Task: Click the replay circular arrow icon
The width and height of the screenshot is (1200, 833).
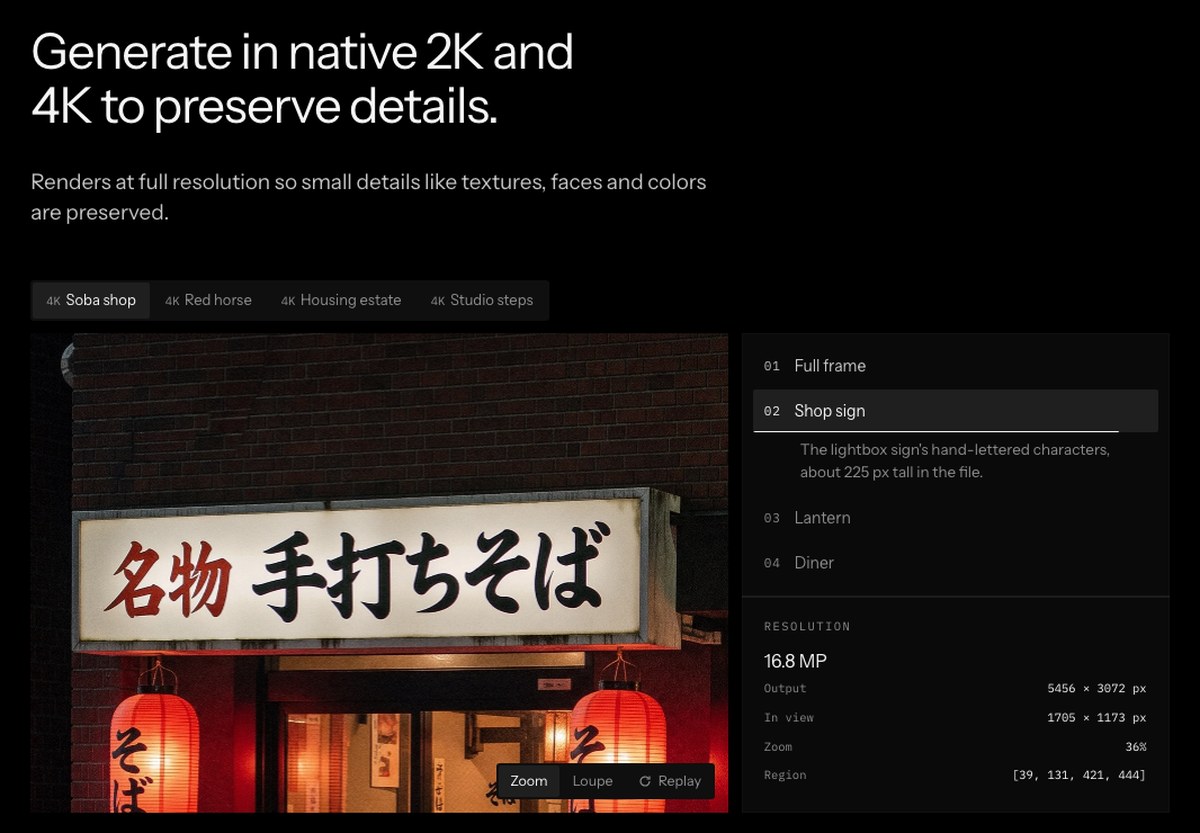Action: click(645, 781)
